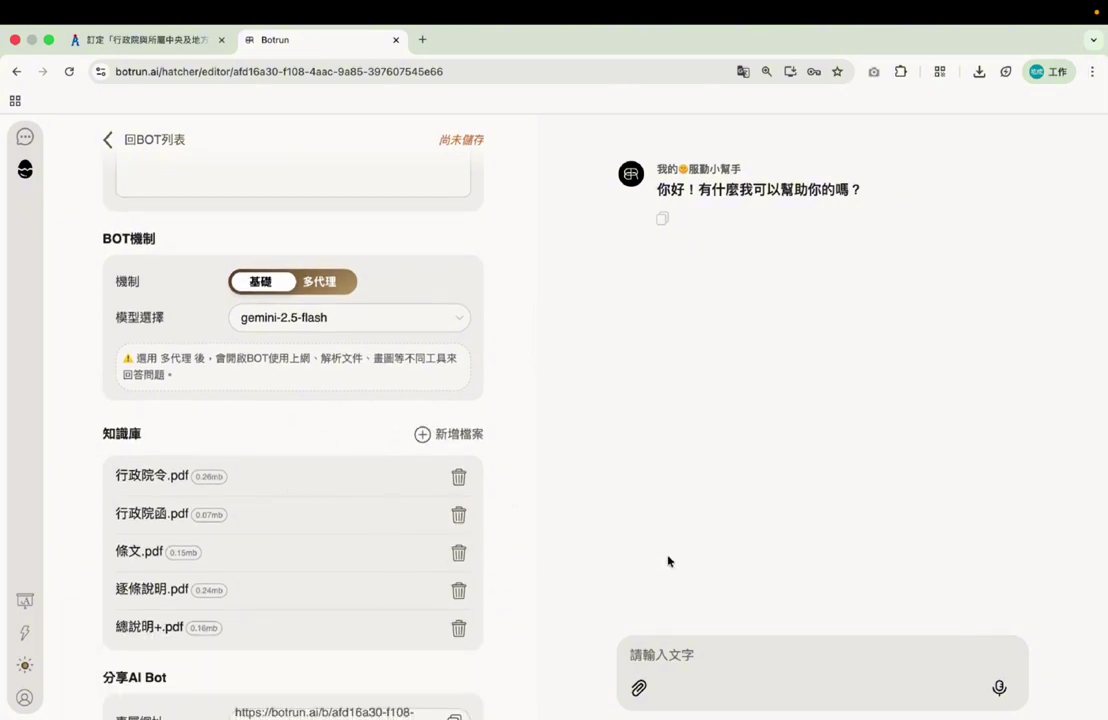Switch to the 訂定「行政院與所屬中央及地方 tab
Image resolution: width=1108 pixels, height=720 pixels.
148,40
